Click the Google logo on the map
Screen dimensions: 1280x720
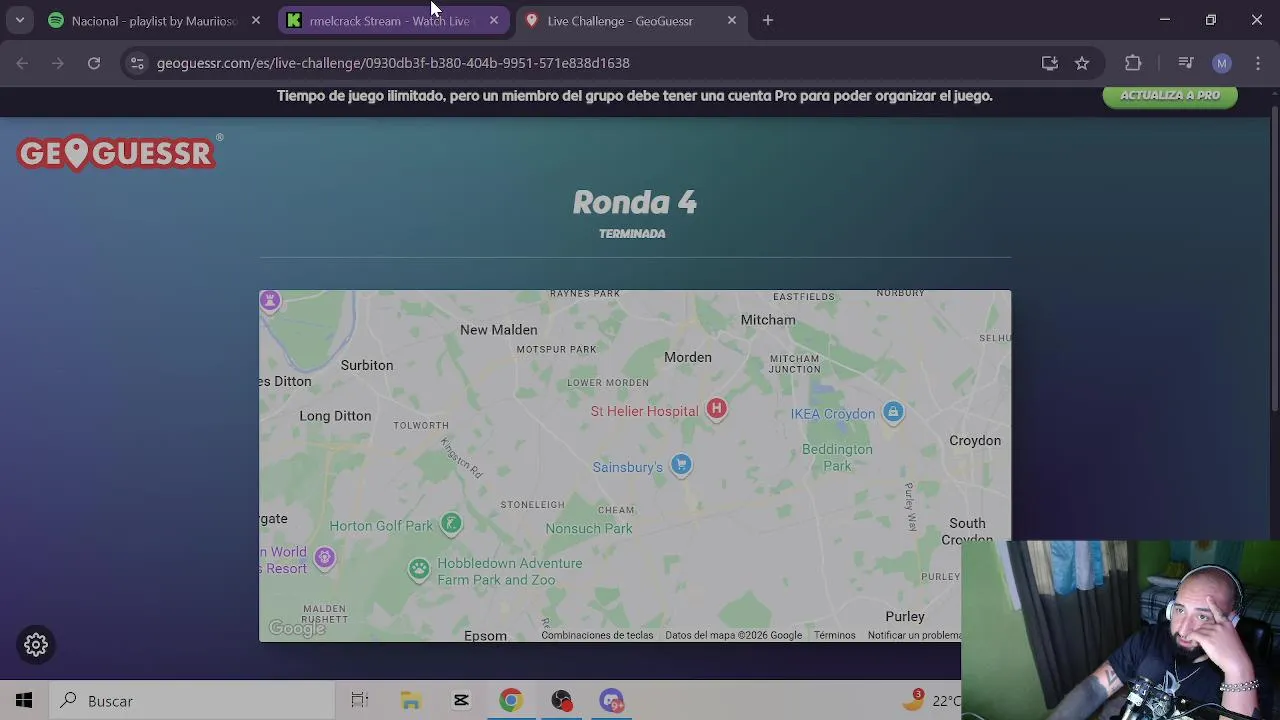click(x=297, y=628)
